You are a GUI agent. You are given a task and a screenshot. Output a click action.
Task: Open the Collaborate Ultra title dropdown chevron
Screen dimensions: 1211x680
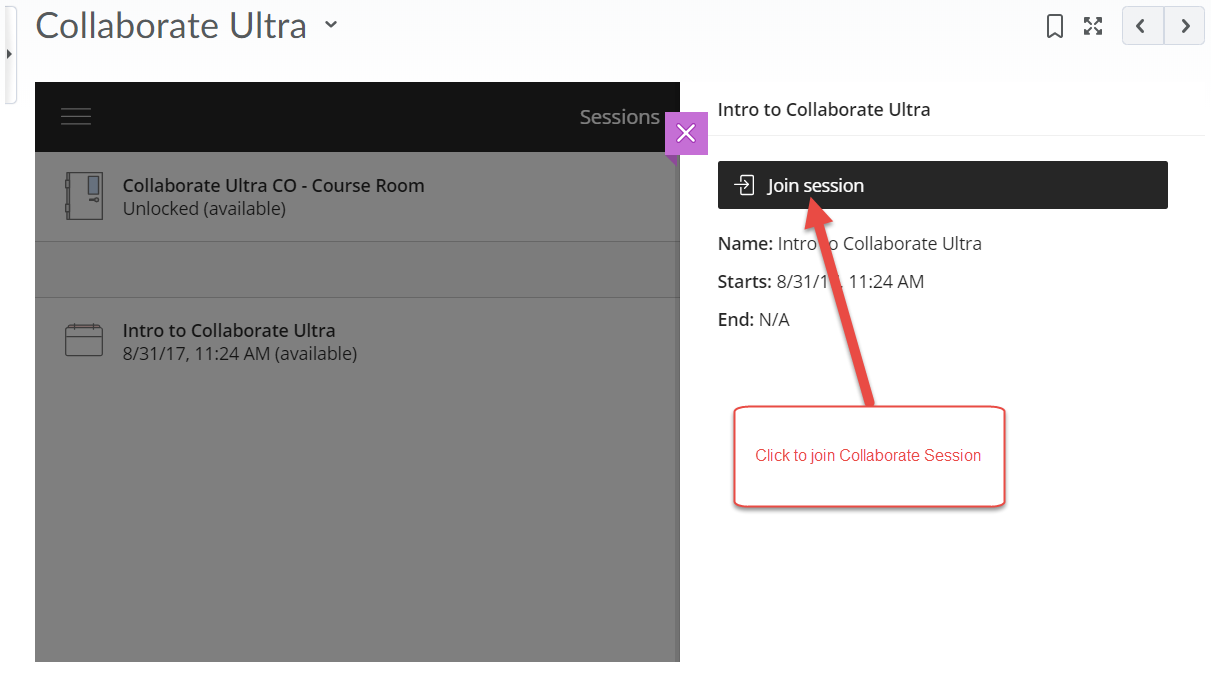tap(330, 26)
